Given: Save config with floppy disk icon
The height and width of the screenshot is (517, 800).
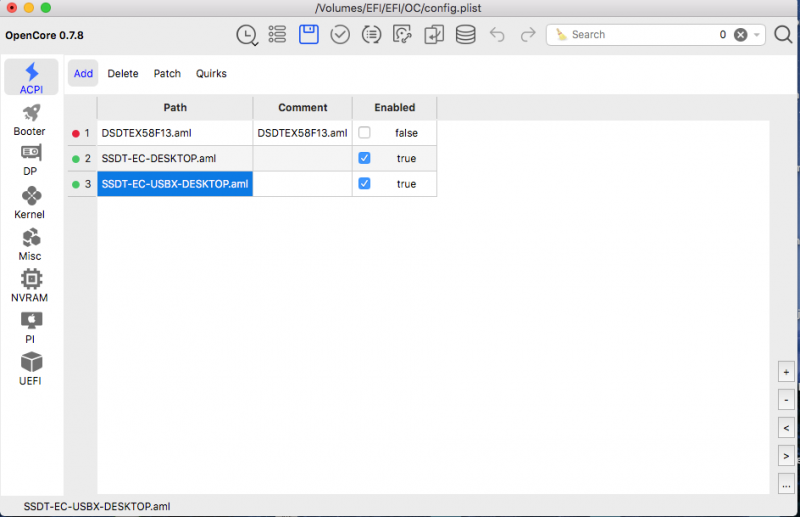Looking at the screenshot, I should [x=309, y=34].
